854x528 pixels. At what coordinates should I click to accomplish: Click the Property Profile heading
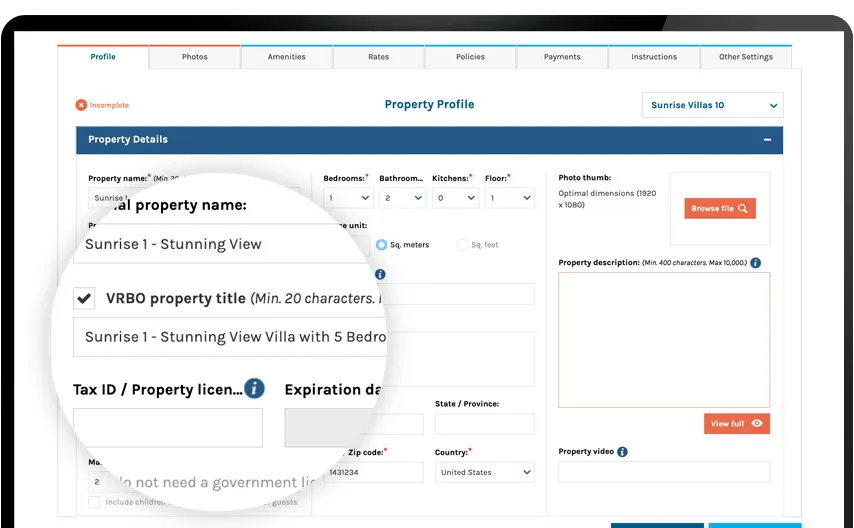tap(429, 105)
